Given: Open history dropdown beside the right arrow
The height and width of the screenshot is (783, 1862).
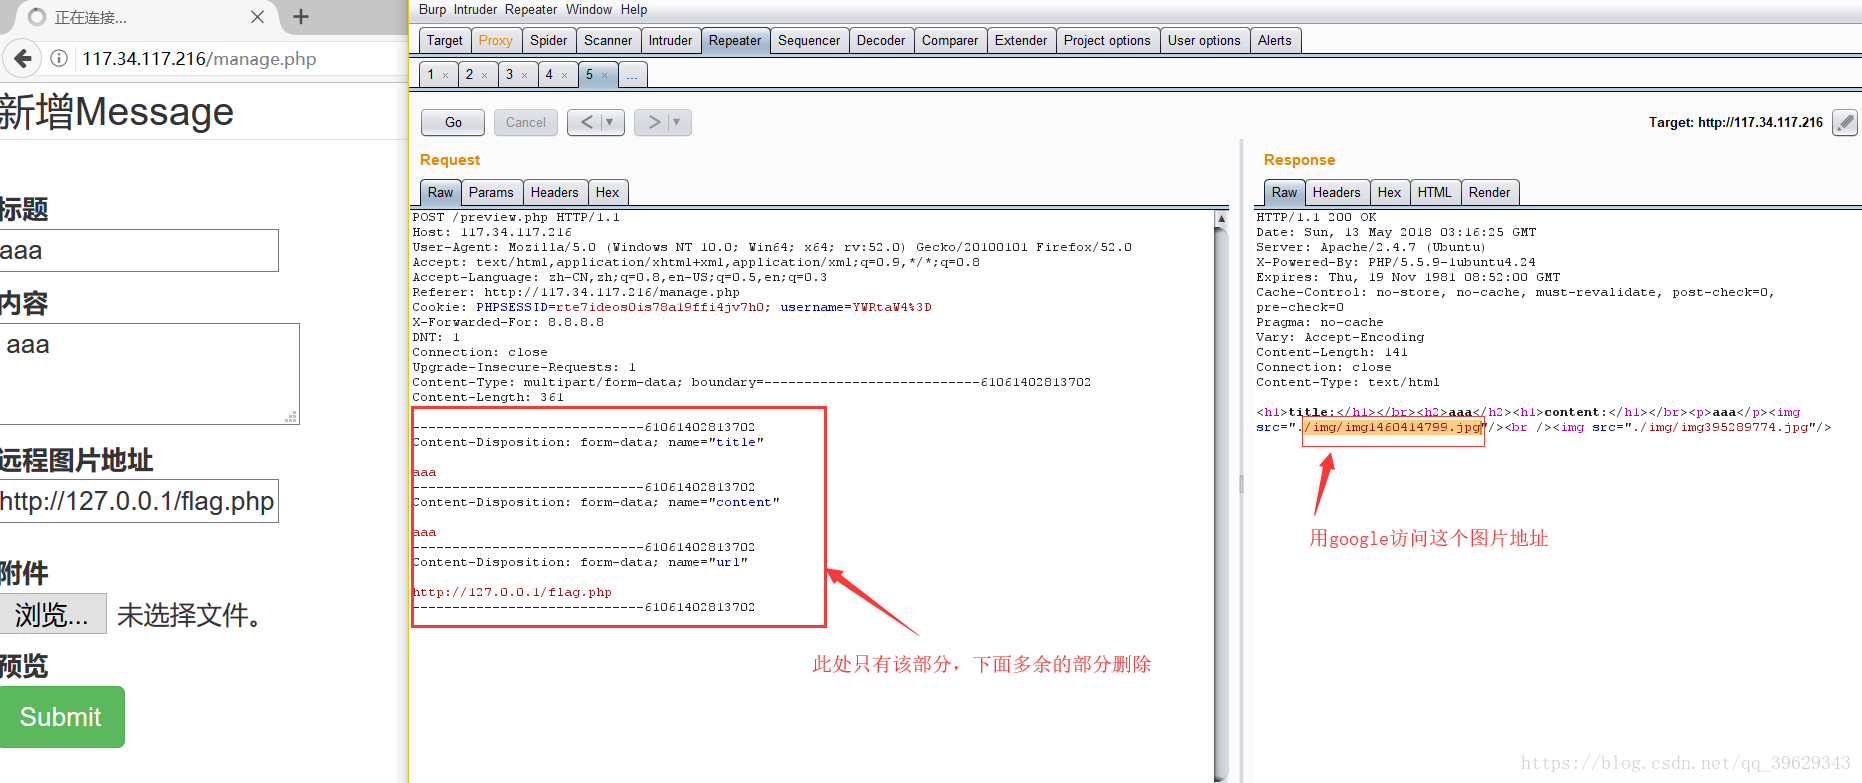Looking at the screenshot, I should [677, 122].
